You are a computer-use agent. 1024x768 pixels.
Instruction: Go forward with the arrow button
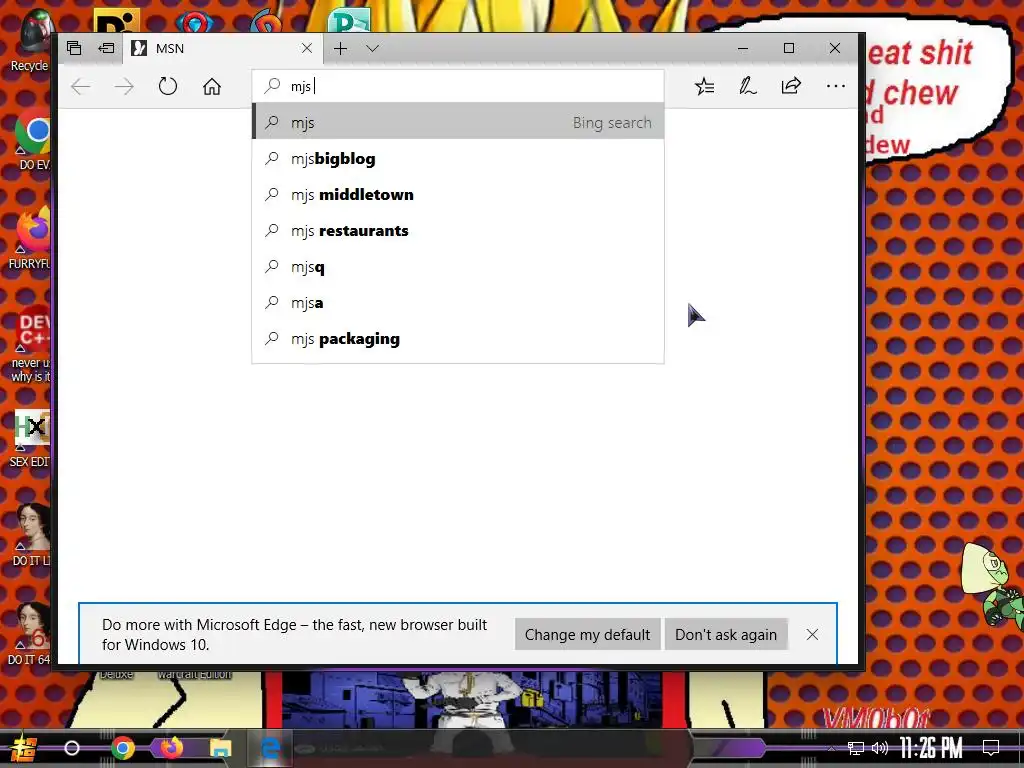tap(124, 86)
